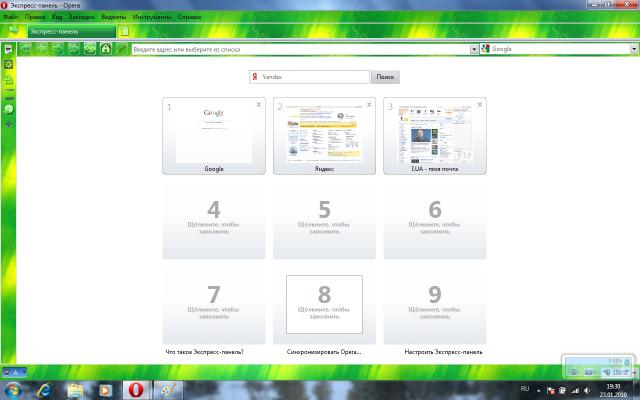Open the tabs menu icon left of tab

13,31
